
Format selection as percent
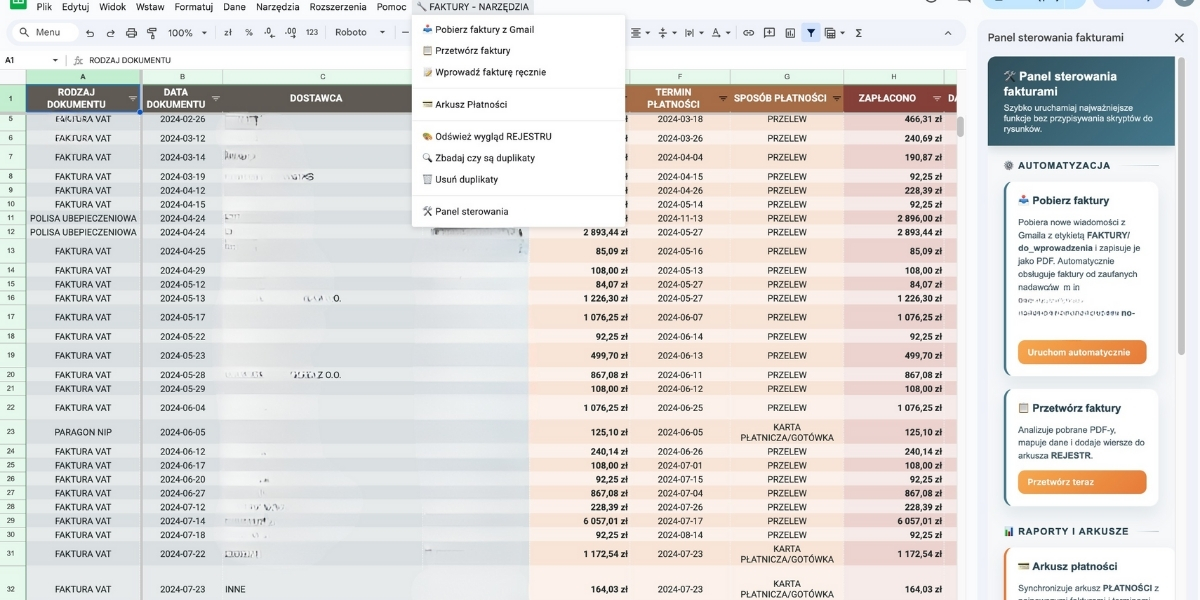248,32
